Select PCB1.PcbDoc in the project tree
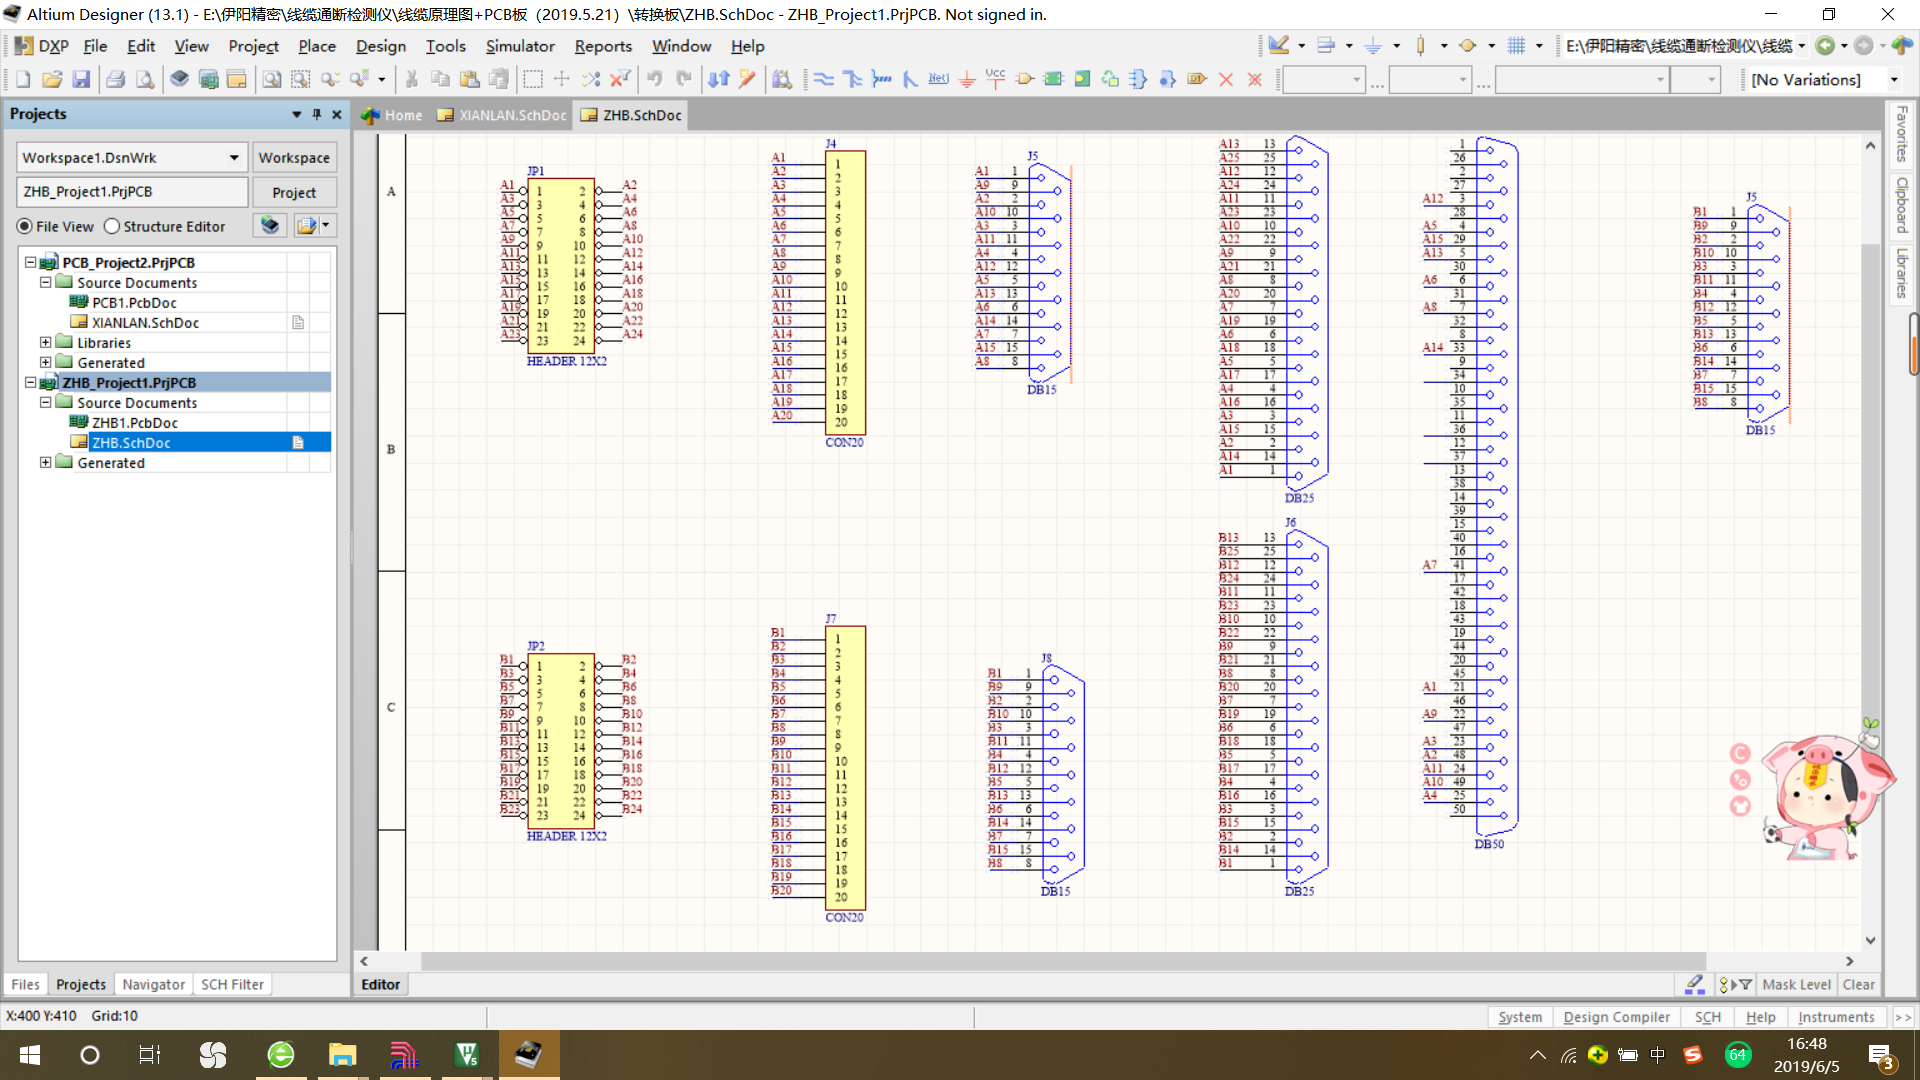The width and height of the screenshot is (1920, 1080). (x=134, y=302)
